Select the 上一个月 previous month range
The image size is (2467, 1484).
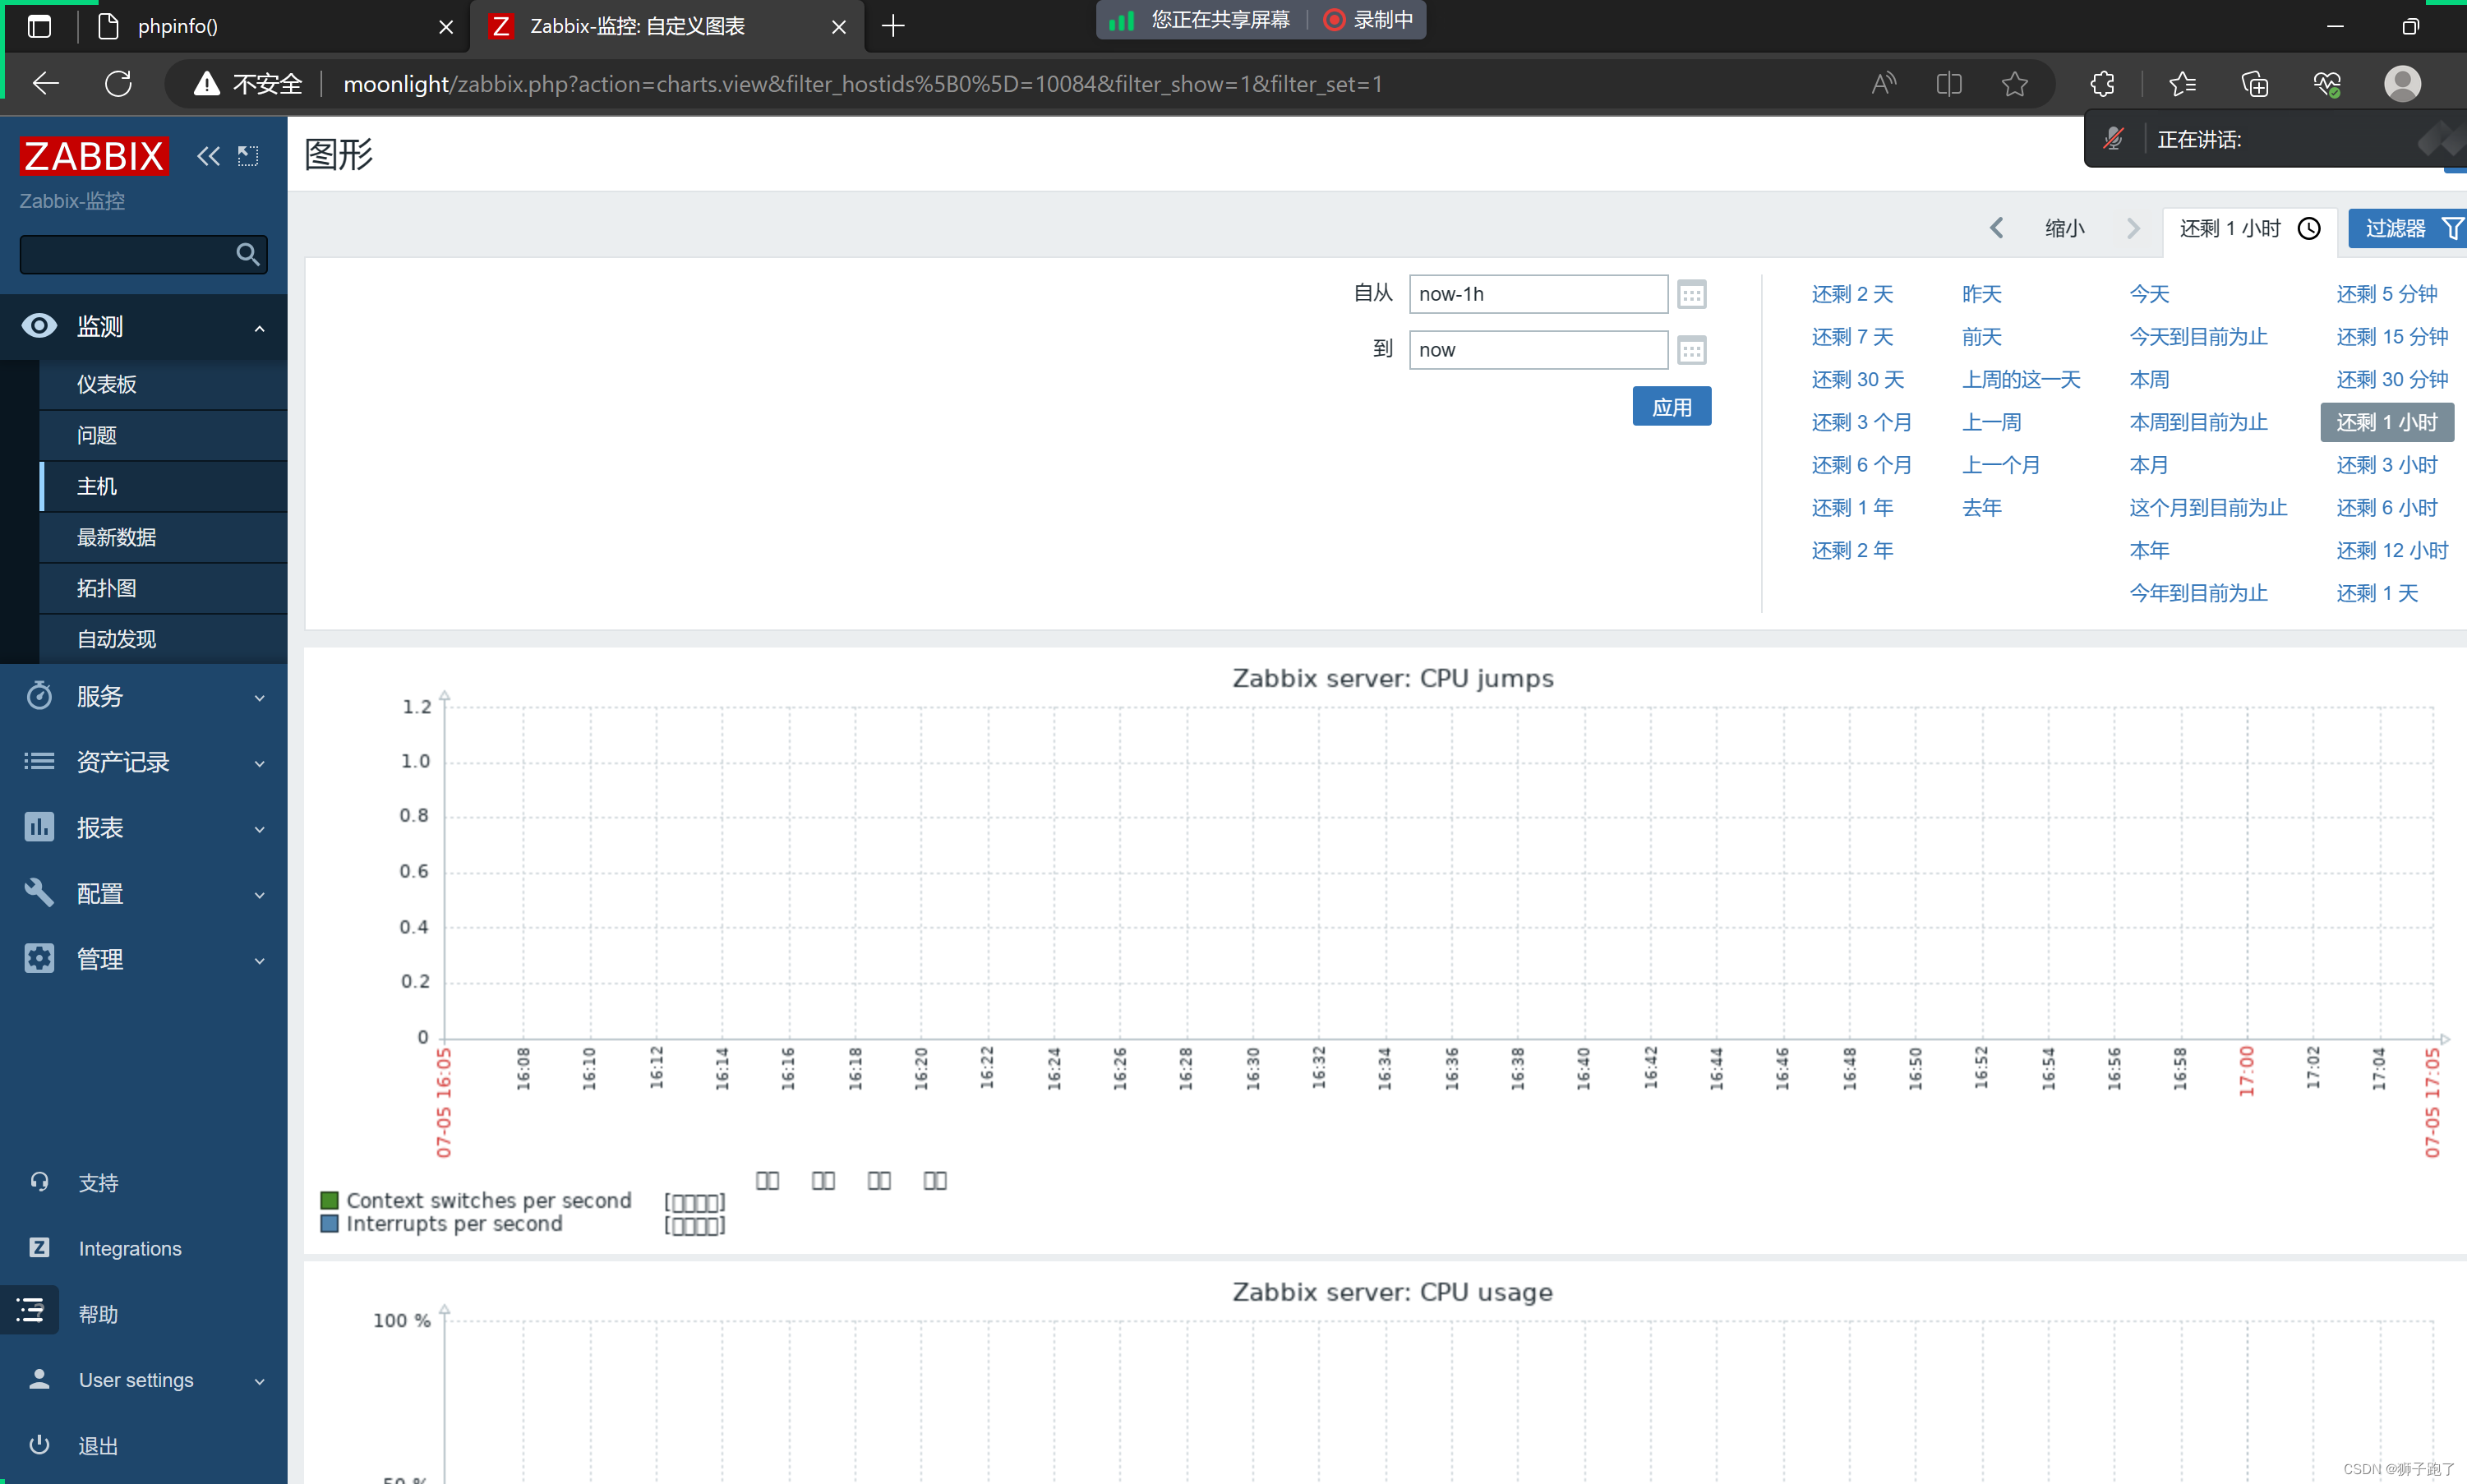click(x=2001, y=465)
